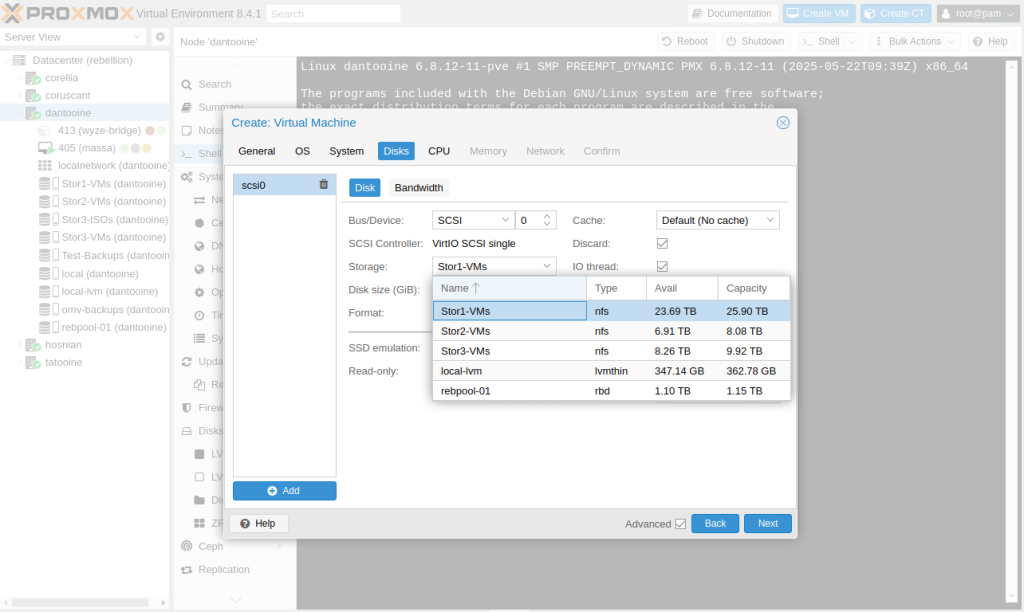Image resolution: width=1024 pixels, height=612 pixels.
Task: Open Help in the dialog
Action: click(258, 523)
